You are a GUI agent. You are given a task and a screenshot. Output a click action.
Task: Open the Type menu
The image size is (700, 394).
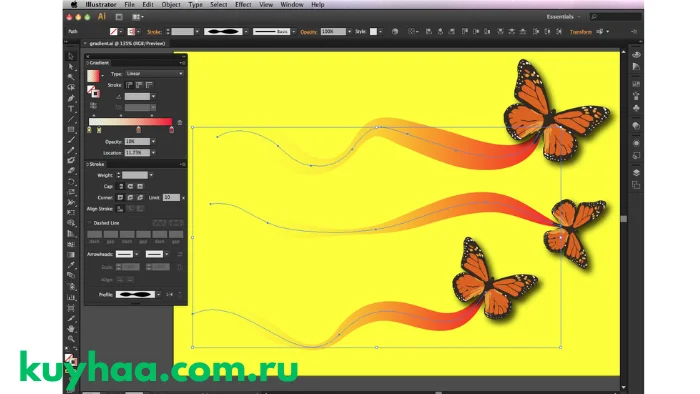point(195,4)
